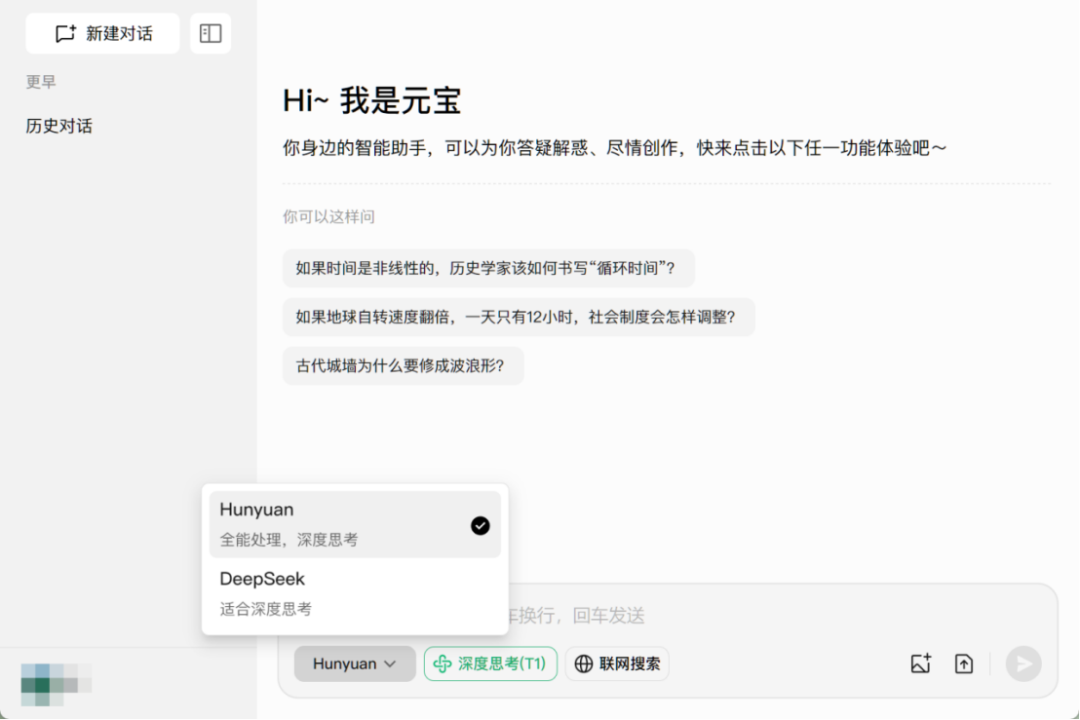Open the Hunyuan model dropdown
This screenshot has height=720, width=1080.
(355, 664)
